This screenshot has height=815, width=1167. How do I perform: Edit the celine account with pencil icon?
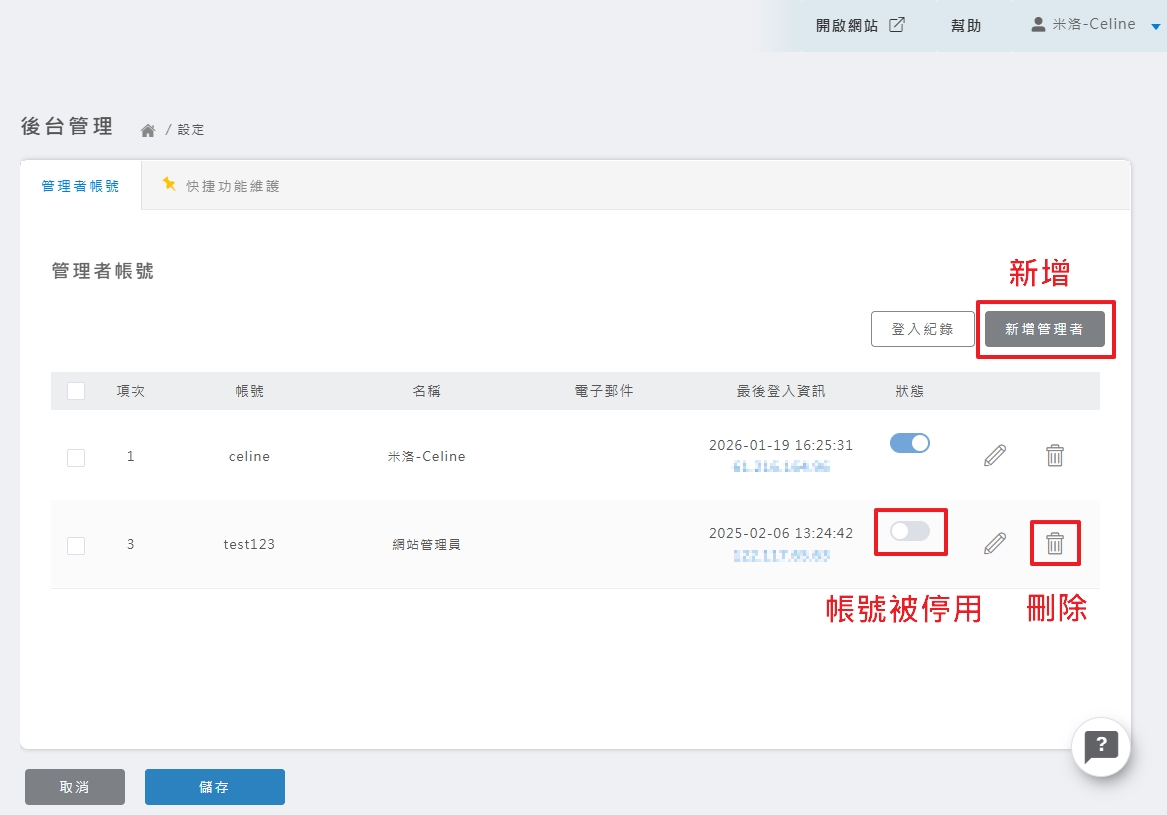(x=994, y=456)
